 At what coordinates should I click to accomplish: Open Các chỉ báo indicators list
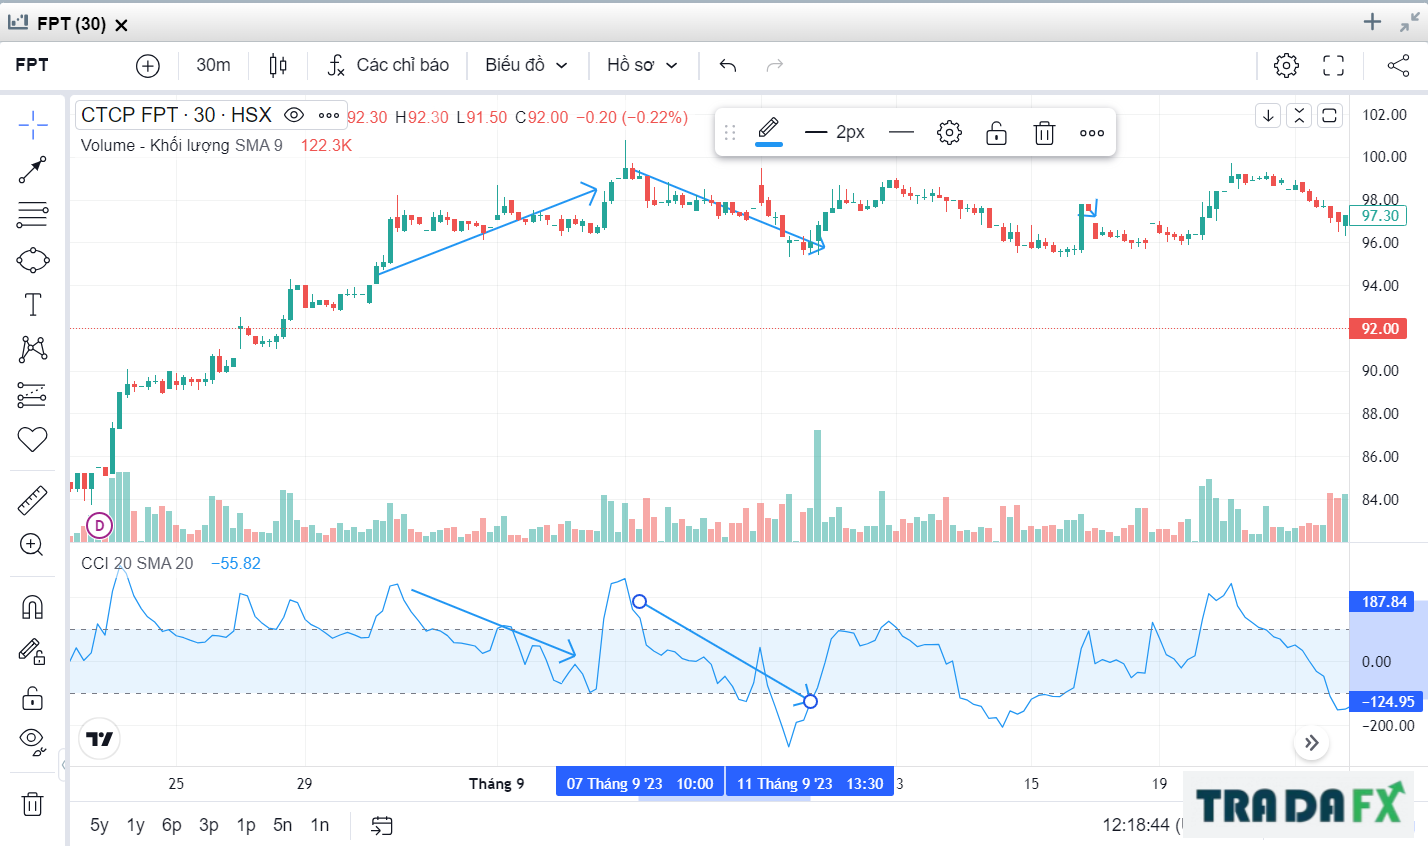(389, 65)
